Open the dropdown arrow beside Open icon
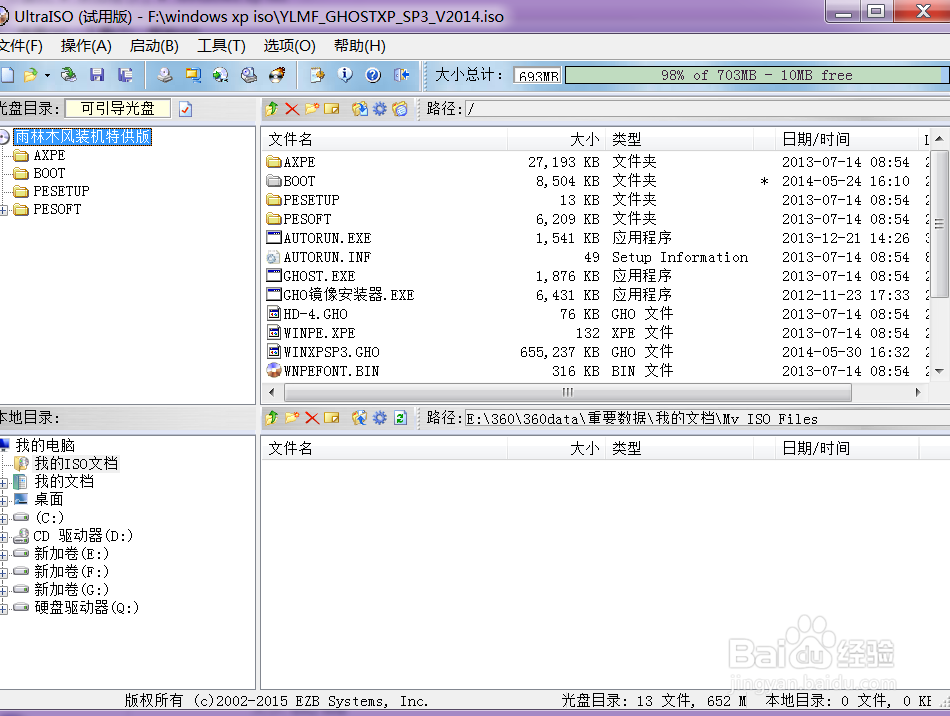The height and width of the screenshot is (716, 950). tap(47, 76)
